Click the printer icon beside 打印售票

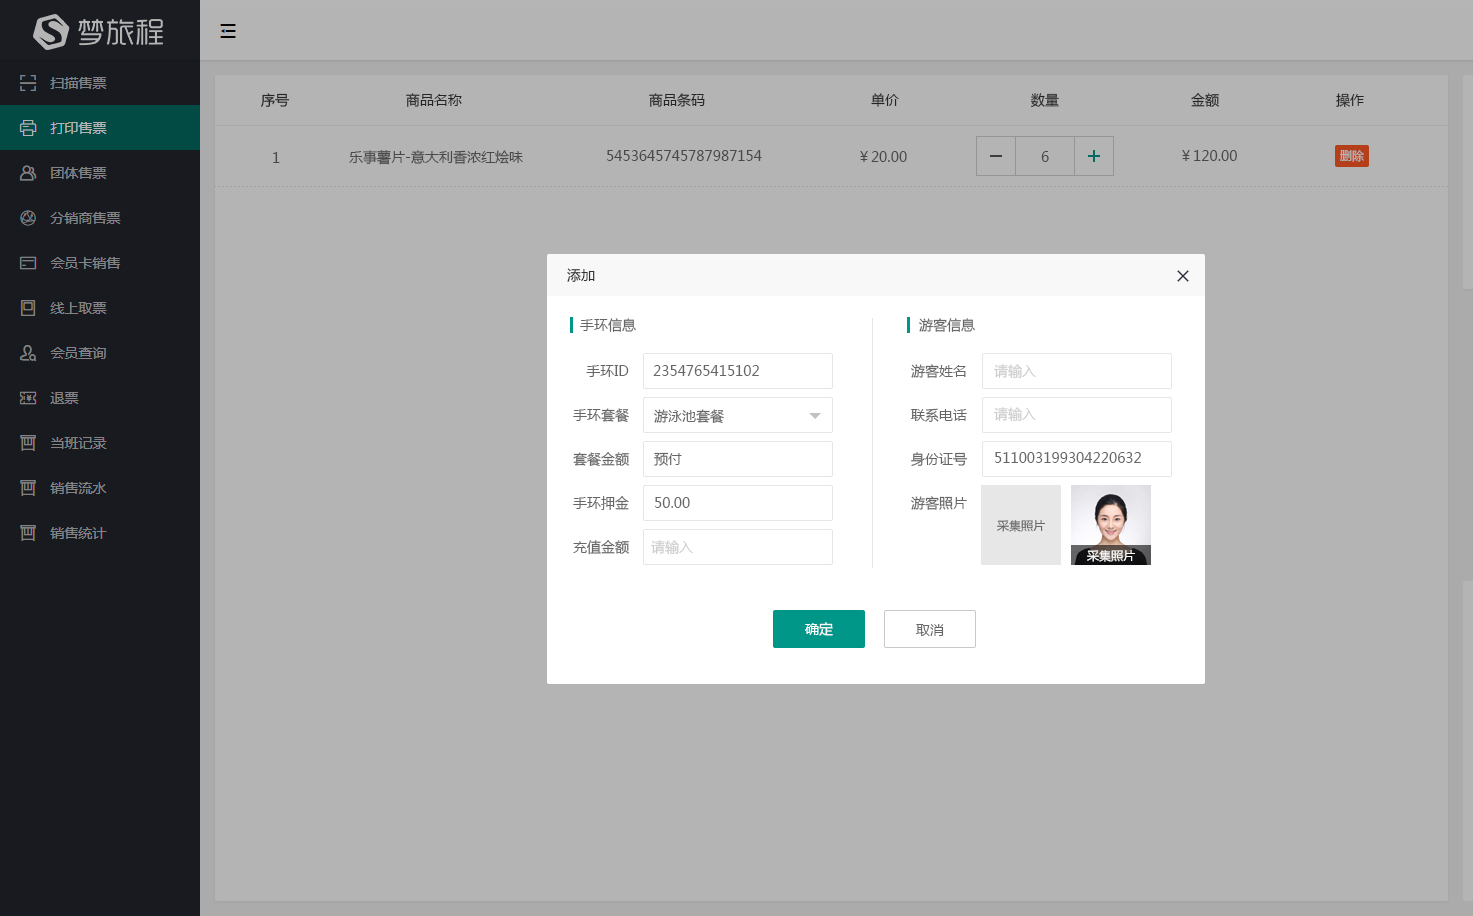point(28,128)
